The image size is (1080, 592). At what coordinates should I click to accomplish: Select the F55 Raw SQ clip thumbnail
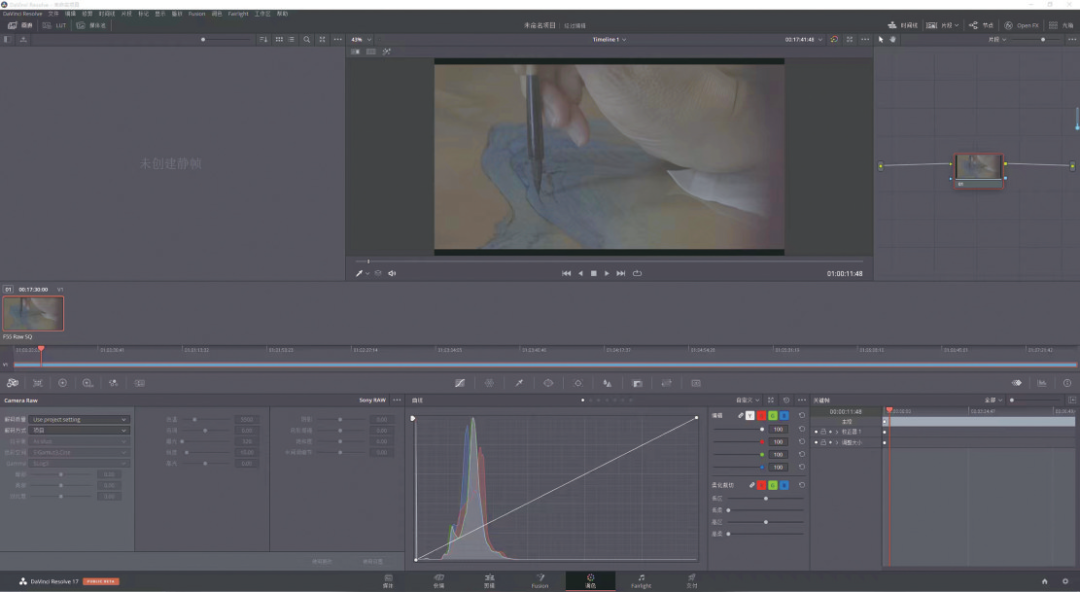[33, 314]
